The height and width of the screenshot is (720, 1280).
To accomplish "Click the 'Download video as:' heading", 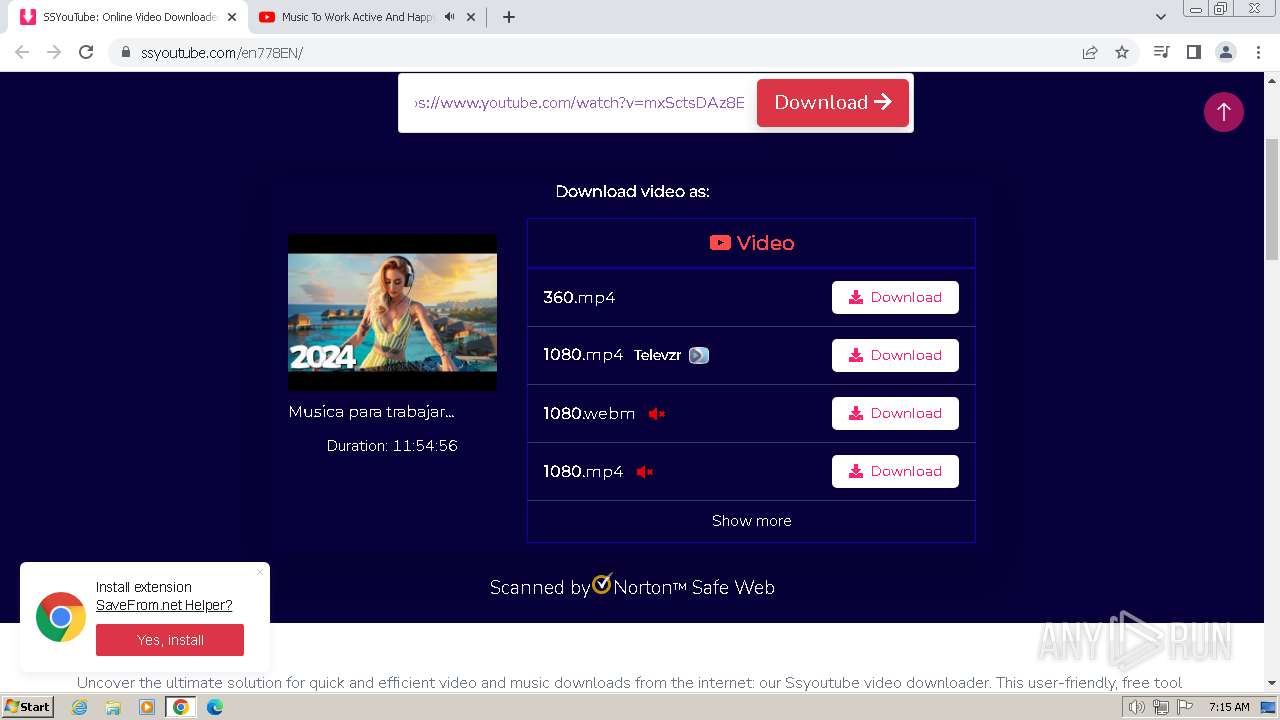I will (632, 191).
